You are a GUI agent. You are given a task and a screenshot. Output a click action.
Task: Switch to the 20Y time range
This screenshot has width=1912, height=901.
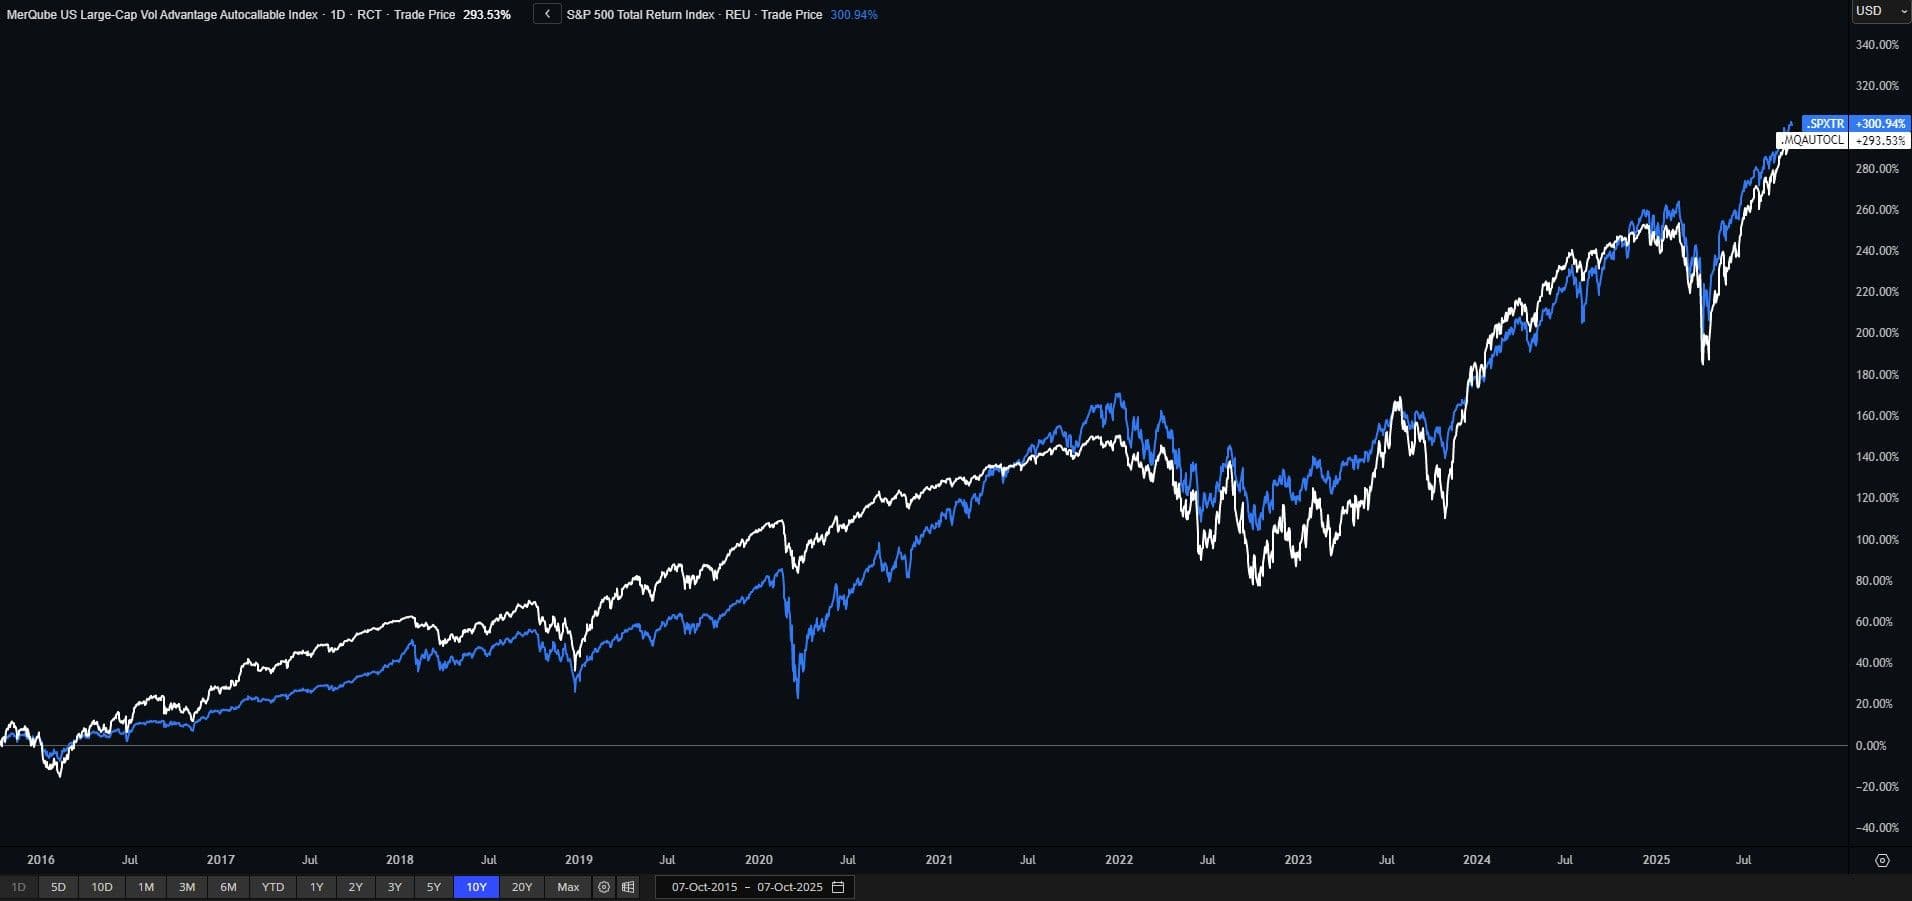pos(522,887)
